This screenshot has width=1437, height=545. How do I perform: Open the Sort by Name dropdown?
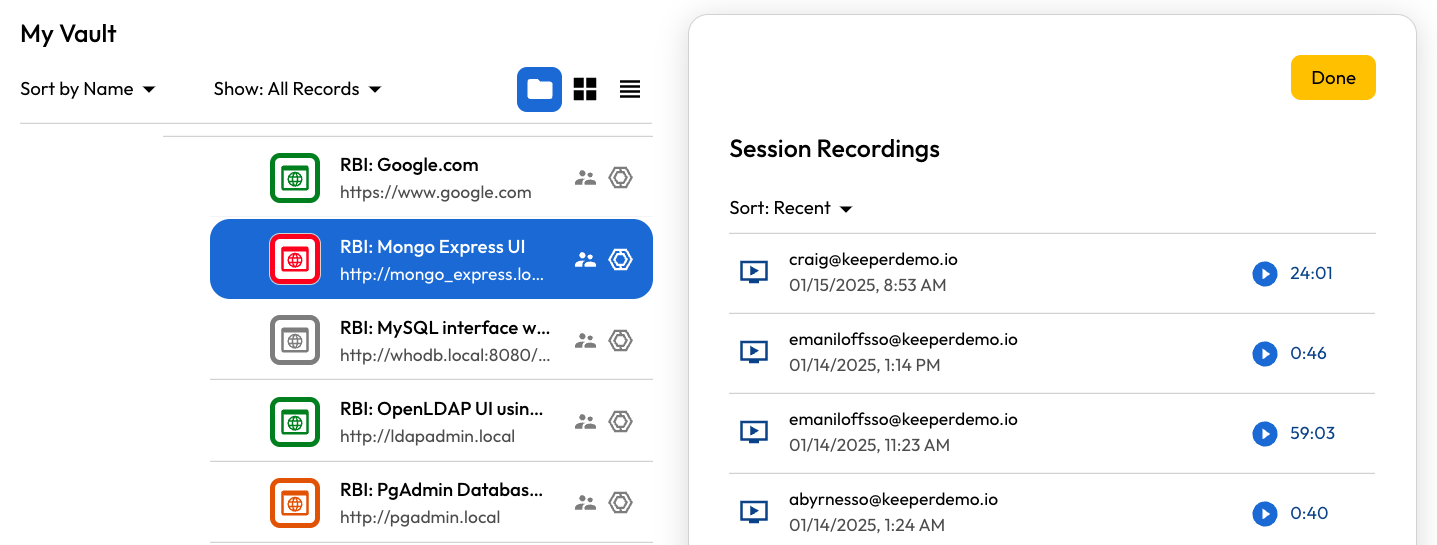click(x=88, y=89)
